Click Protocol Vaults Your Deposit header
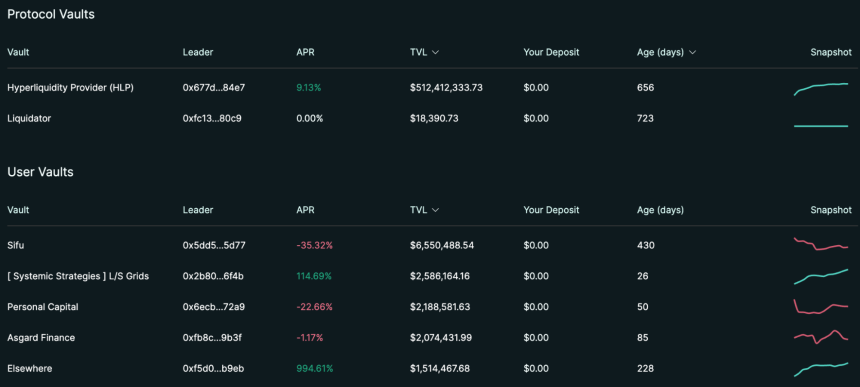This screenshot has width=860, height=387. [551, 53]
